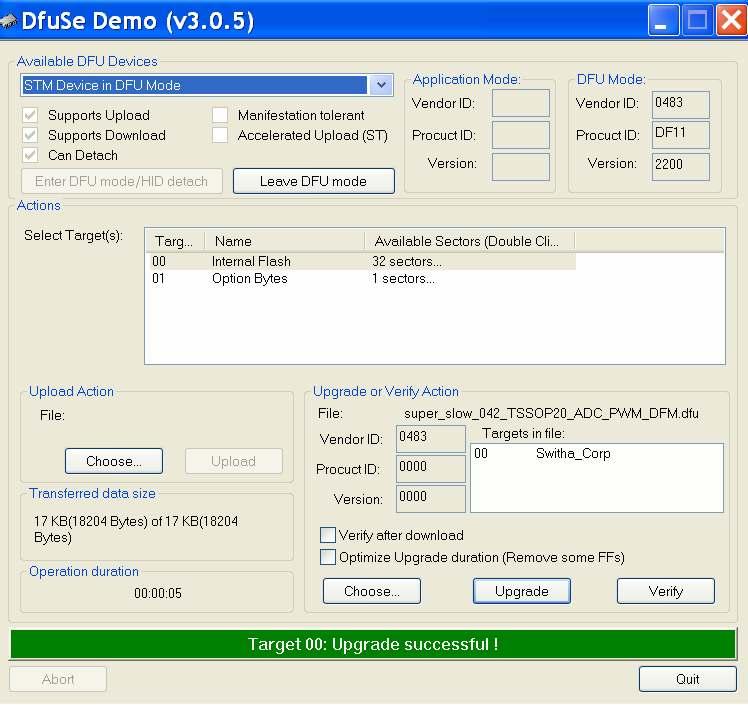
Task: Select target 01 Option Bytes row
Action: coord(361,279)
